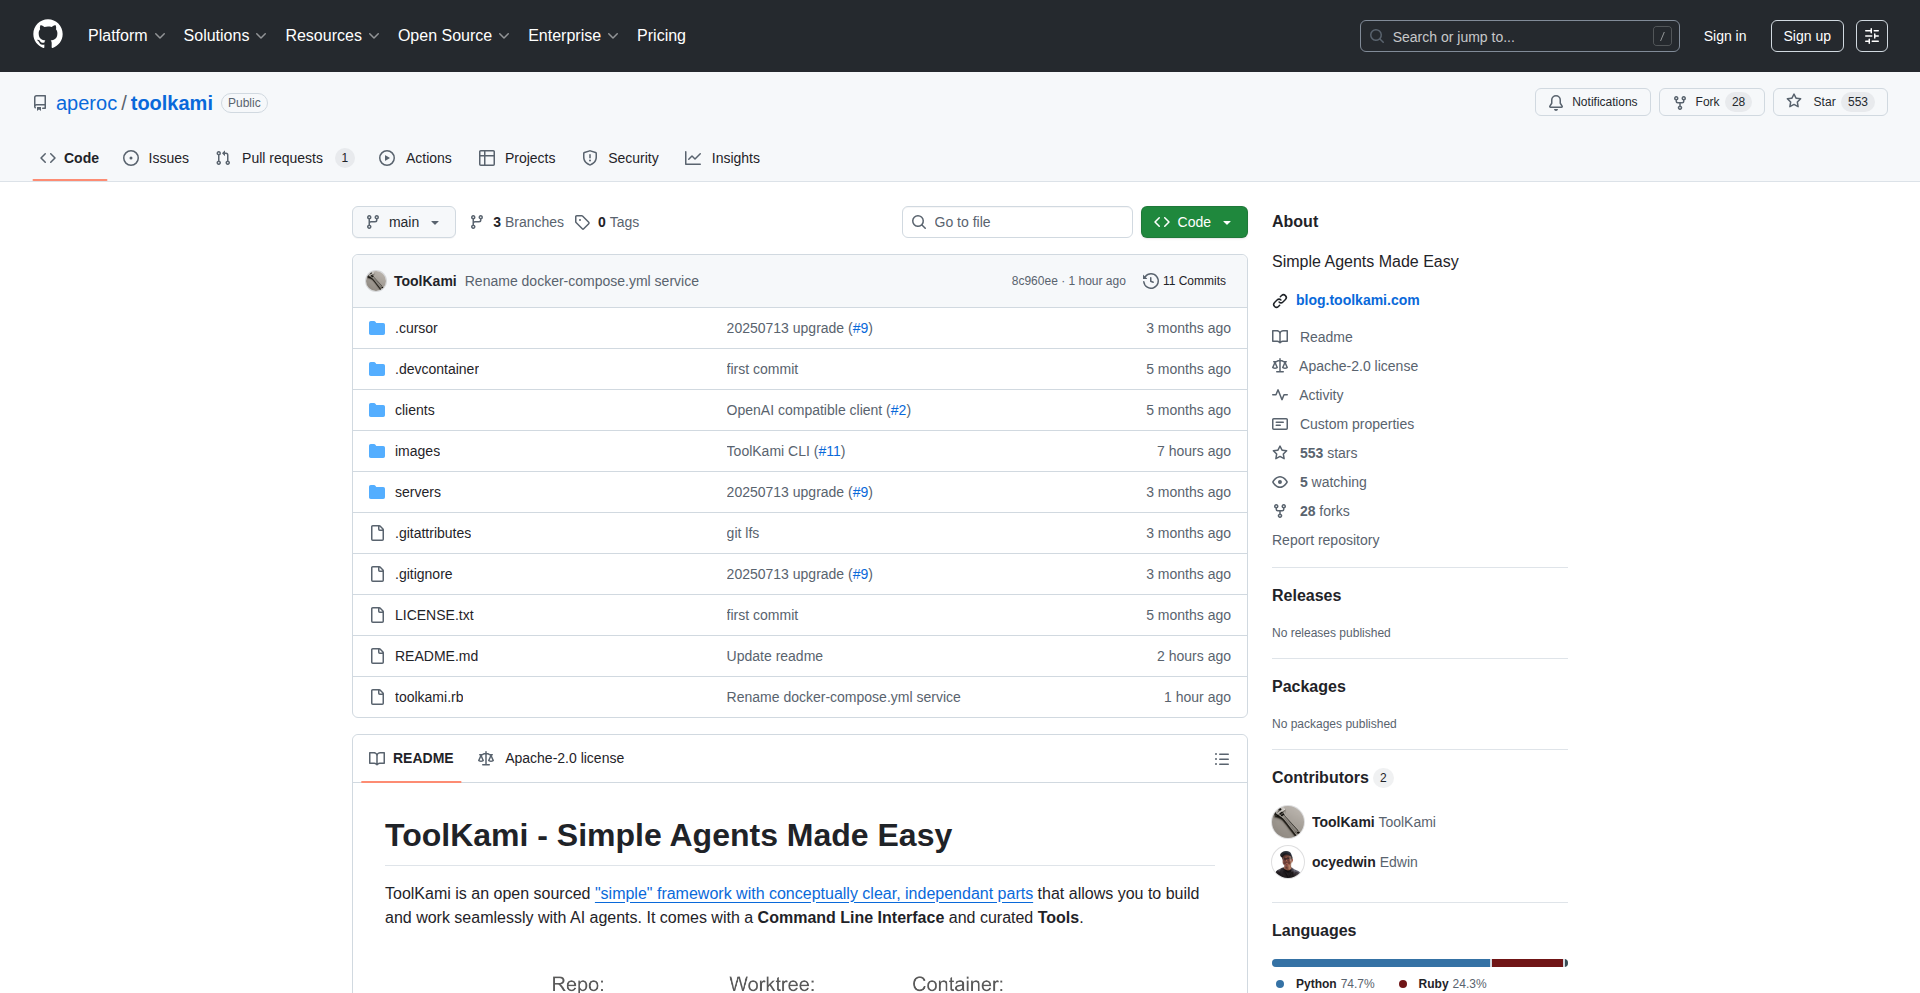Screen dimensions: 1920x993
Task: Open the Pull requests tab
Action: click(x=284, y=158)
